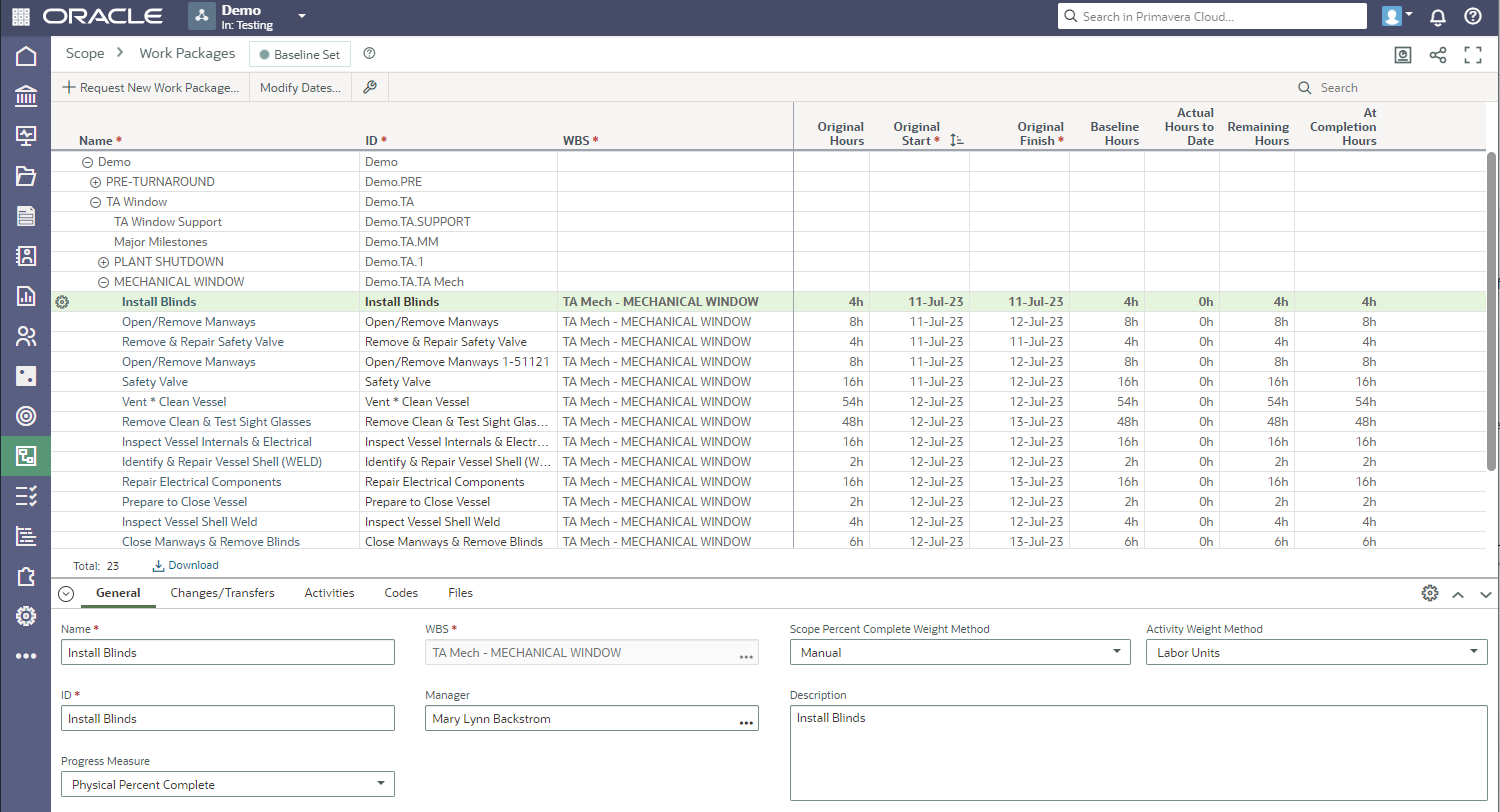Click the Home icon in left sidebar
Image resolution: width=1500 pixels, height=812 pixels.
(25, 56)
